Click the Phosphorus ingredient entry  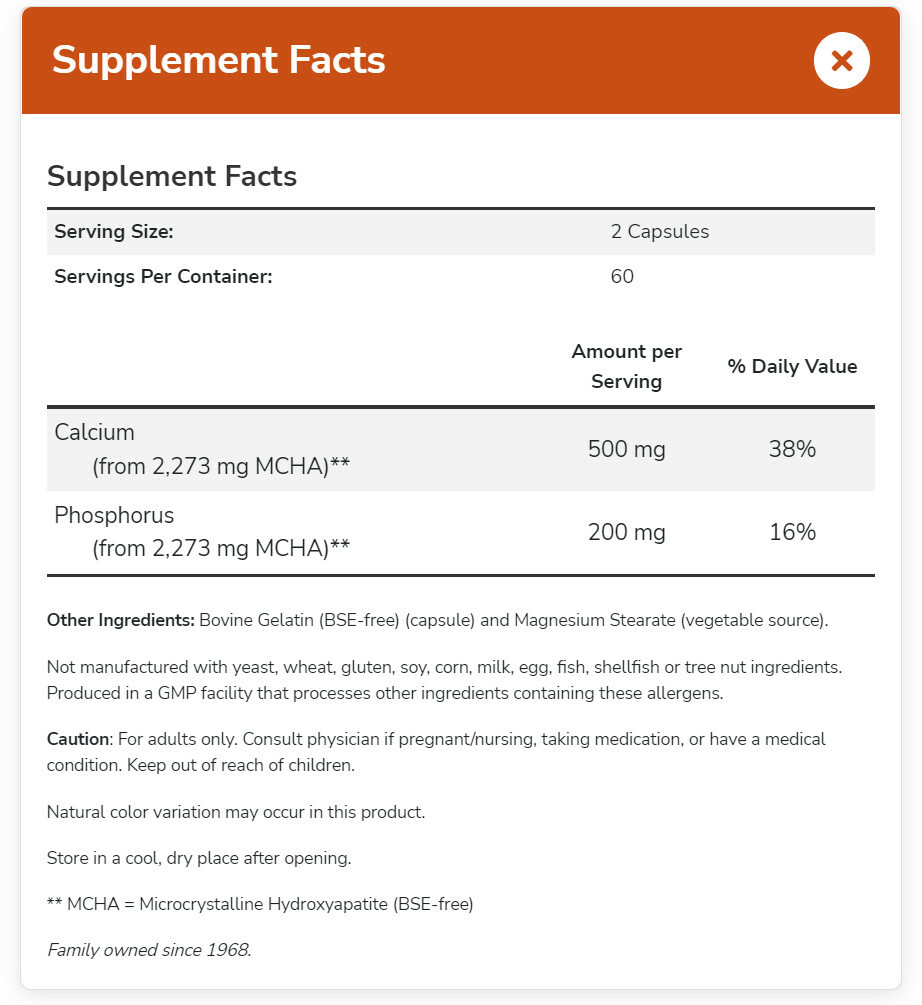[113, 515]
